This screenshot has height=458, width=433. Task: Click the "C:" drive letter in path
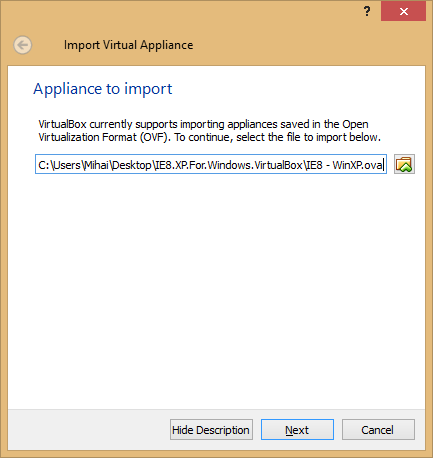(44, 165)
